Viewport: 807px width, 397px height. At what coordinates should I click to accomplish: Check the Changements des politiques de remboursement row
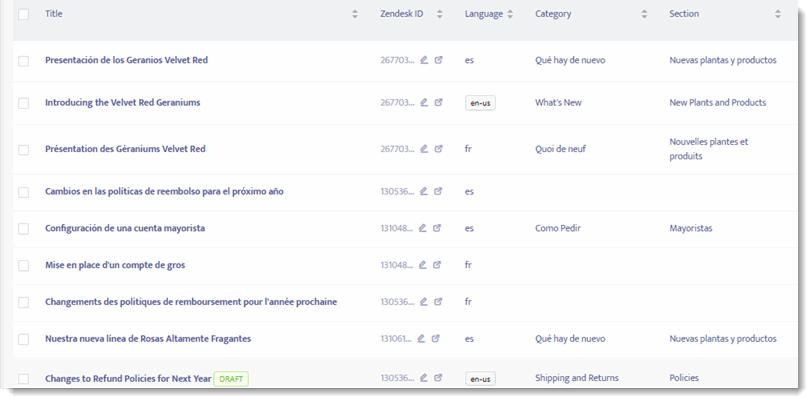[x=24, y=303]
